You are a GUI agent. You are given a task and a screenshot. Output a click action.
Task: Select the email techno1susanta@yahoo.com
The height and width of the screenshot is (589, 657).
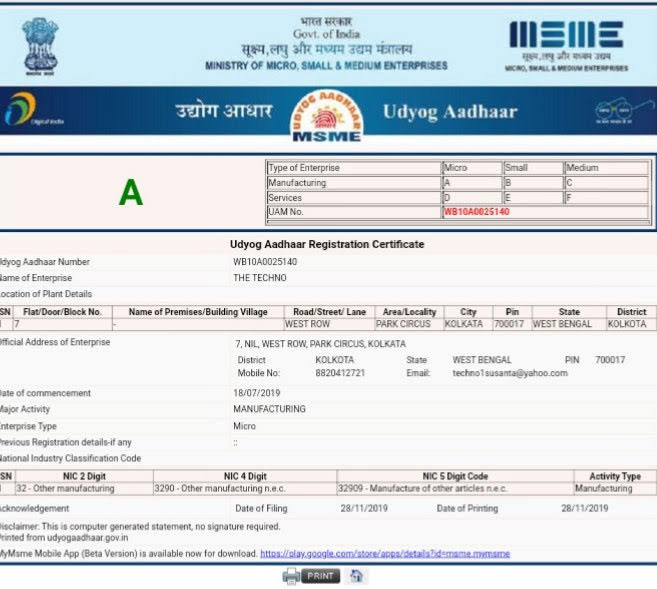510,373
